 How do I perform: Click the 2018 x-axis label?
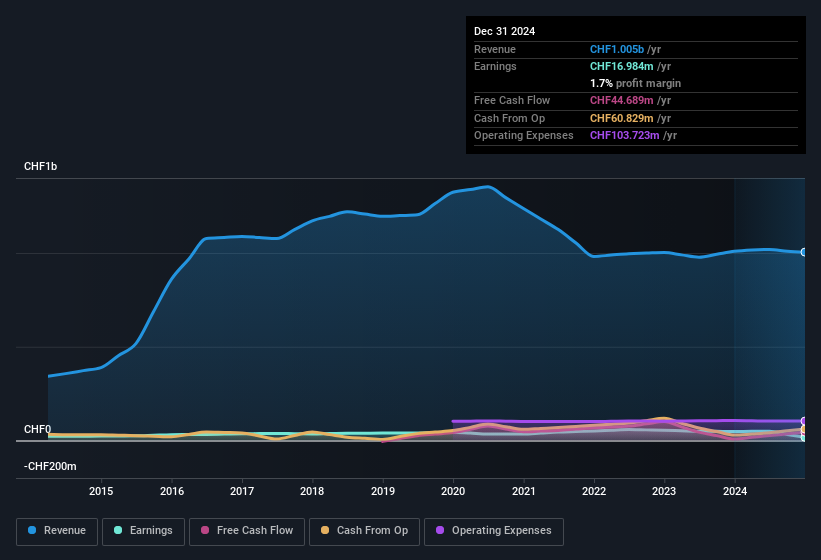312,491
